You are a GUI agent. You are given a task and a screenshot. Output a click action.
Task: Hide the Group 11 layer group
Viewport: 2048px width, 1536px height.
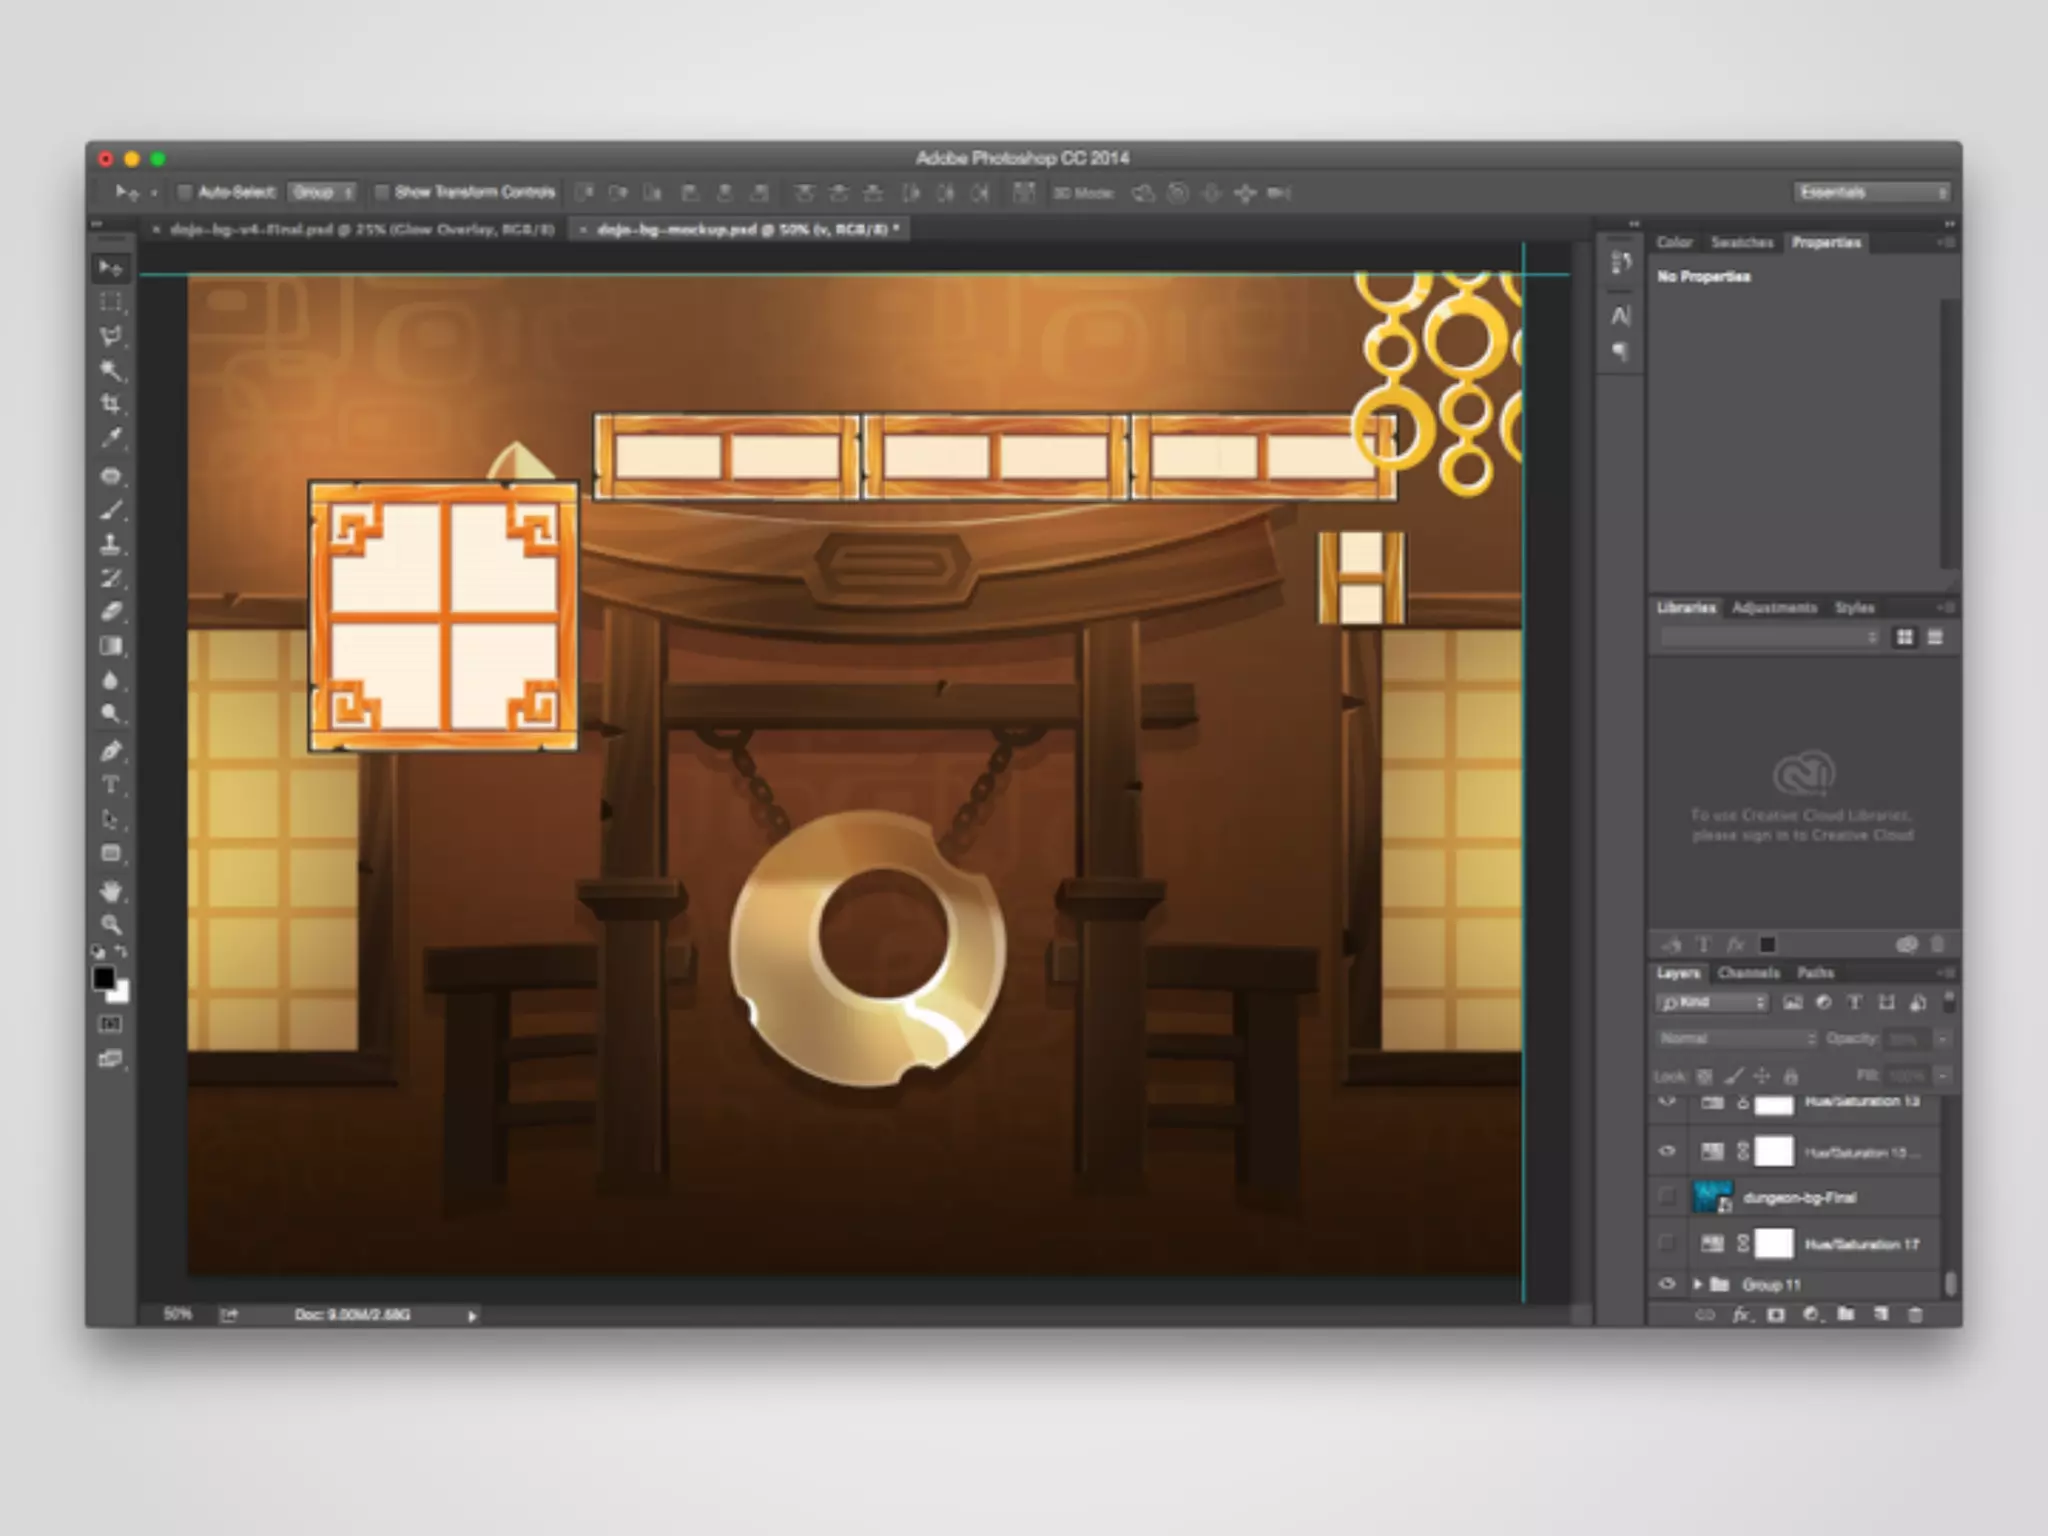(1666, 1284)
